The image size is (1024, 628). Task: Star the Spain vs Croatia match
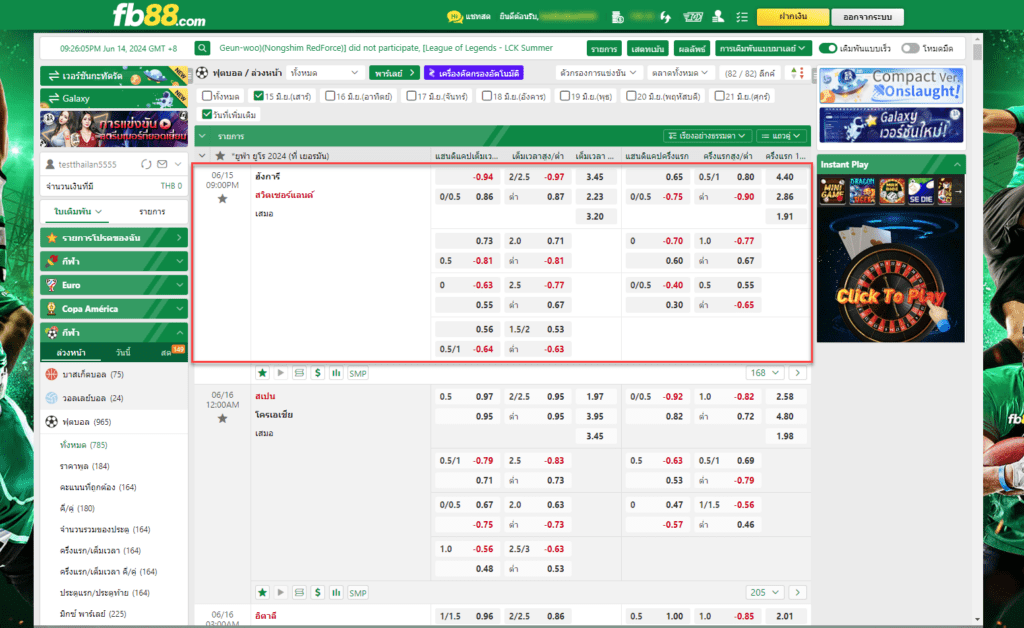click(x=222, y=418)
